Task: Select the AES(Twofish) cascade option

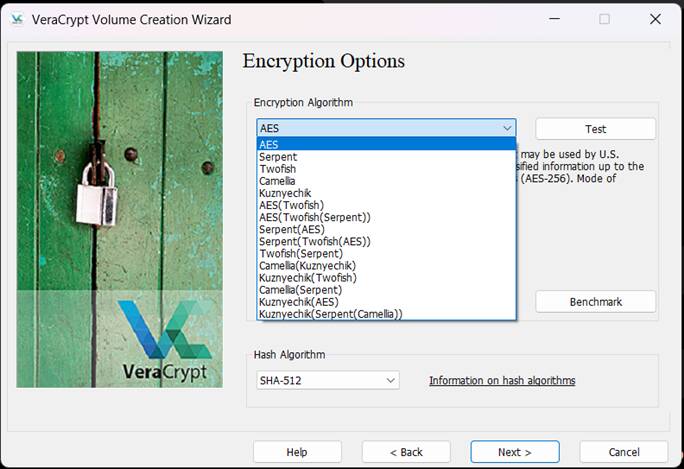Action: (x=386, y=205)
